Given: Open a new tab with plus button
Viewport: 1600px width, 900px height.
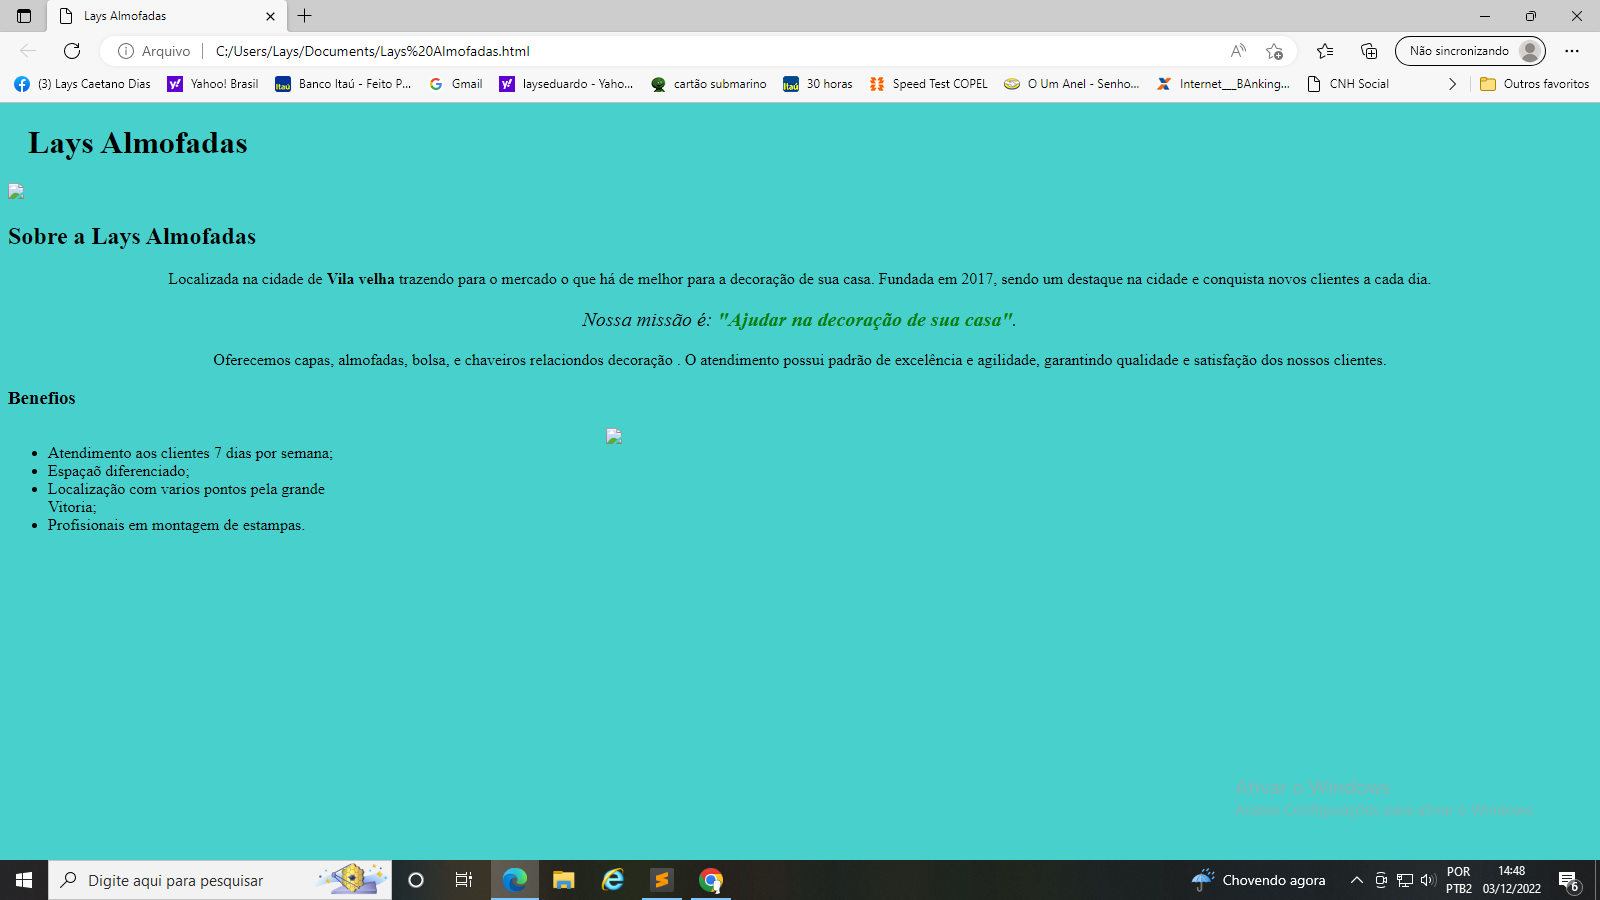Looking at the screenshot, I should 305,16.
